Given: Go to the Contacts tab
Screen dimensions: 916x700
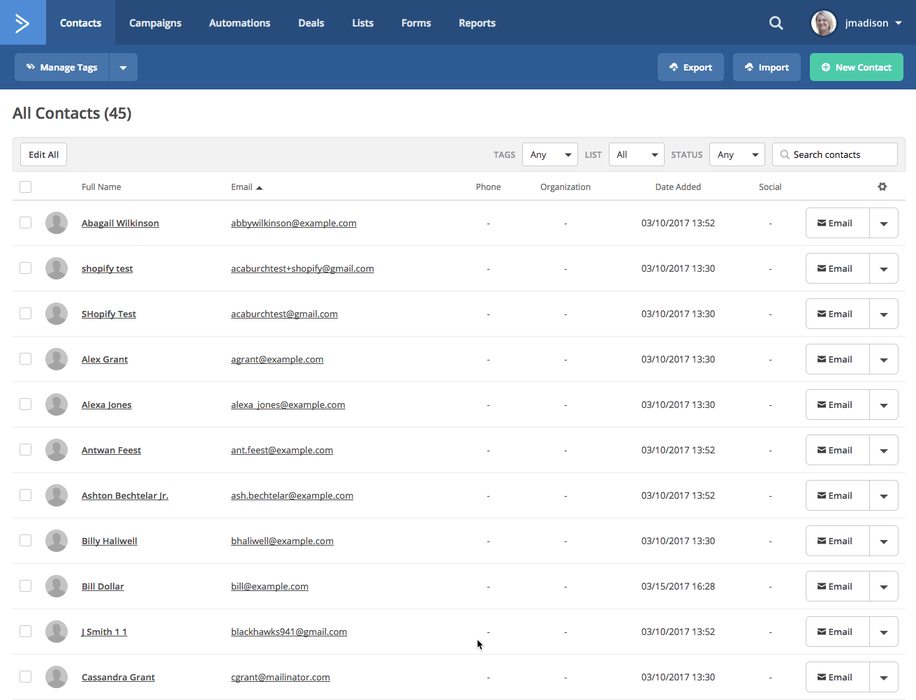Looking at the screenshot, I should point(81,23).
